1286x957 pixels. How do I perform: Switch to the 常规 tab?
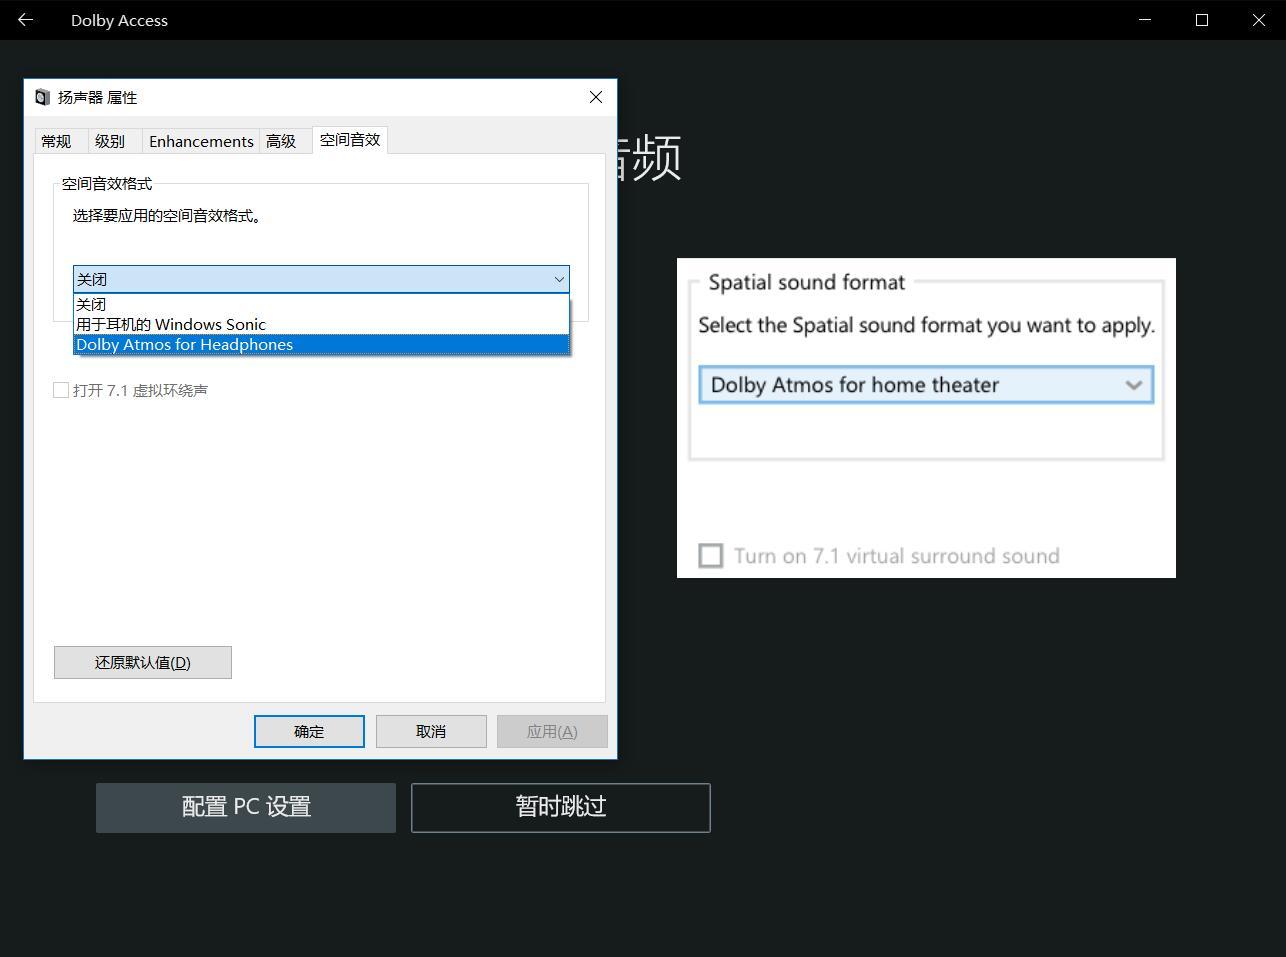tap(57, 141)
